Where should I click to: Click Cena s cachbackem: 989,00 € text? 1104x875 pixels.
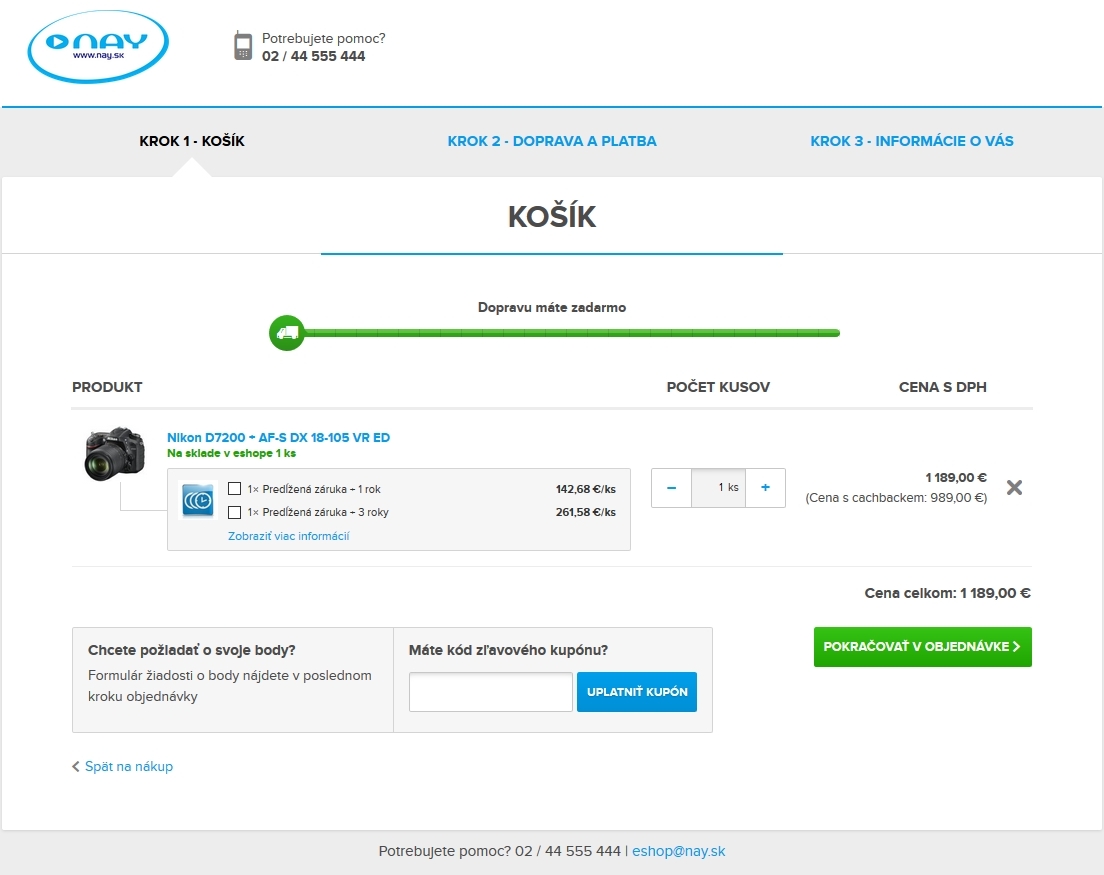click(896, 498)
